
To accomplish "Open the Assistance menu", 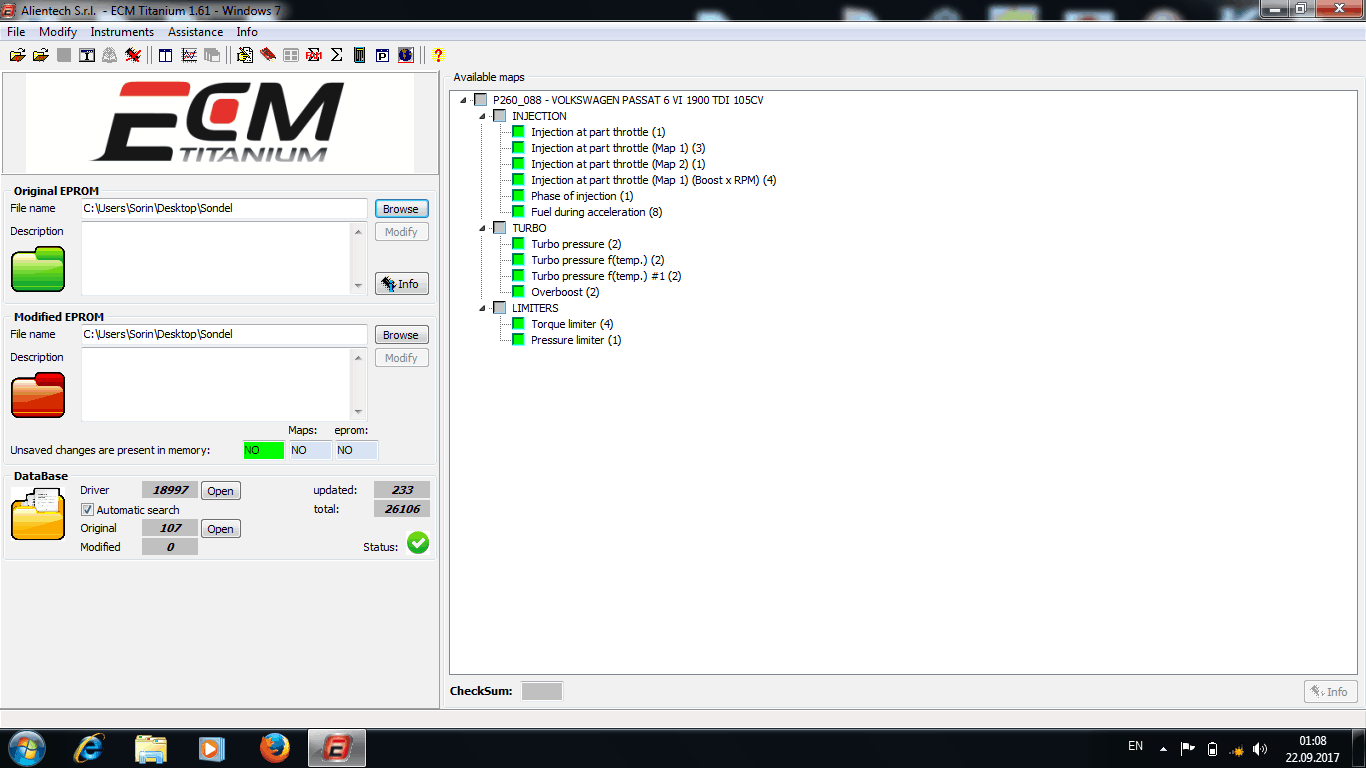I will tap(195, 32).
